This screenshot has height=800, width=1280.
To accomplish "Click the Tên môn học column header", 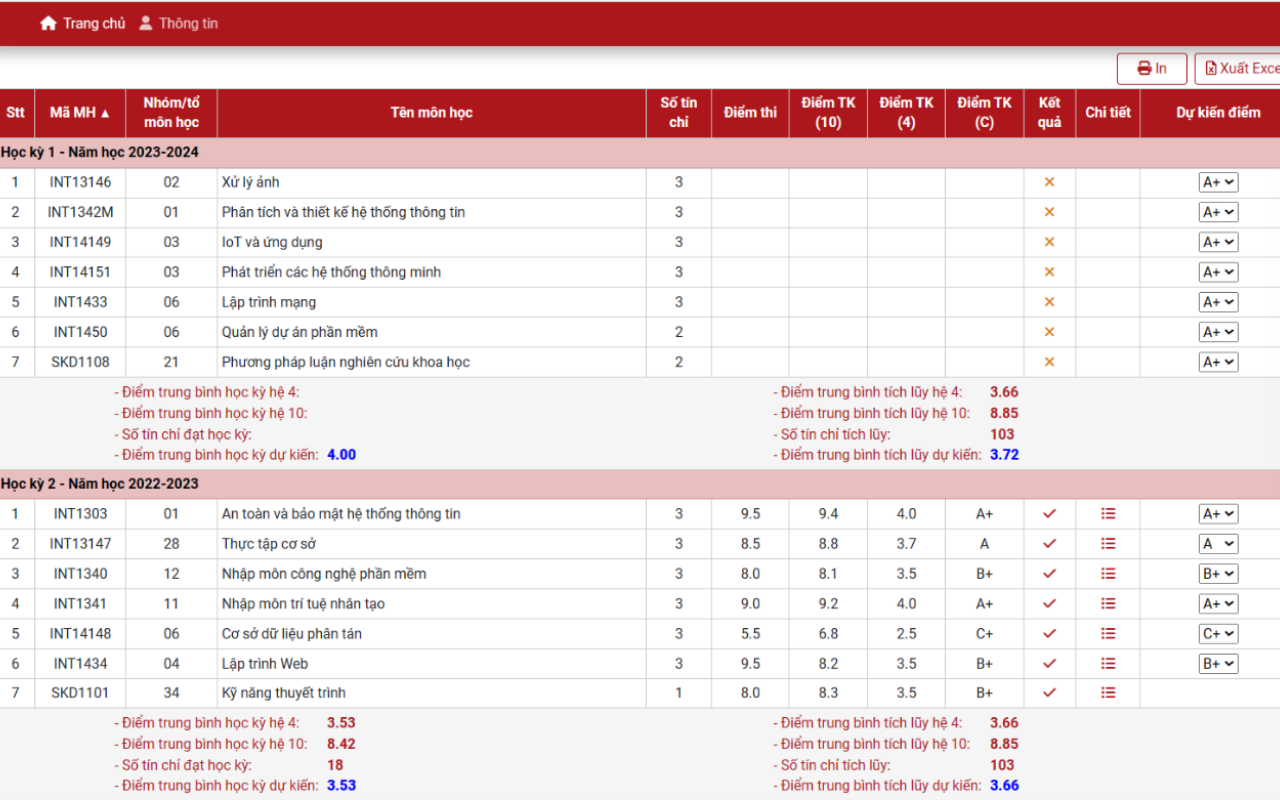I will point(431,113).
